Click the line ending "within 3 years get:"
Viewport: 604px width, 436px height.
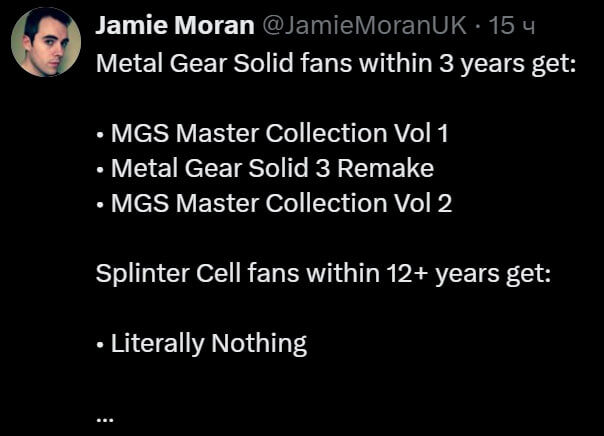(342, 62)
